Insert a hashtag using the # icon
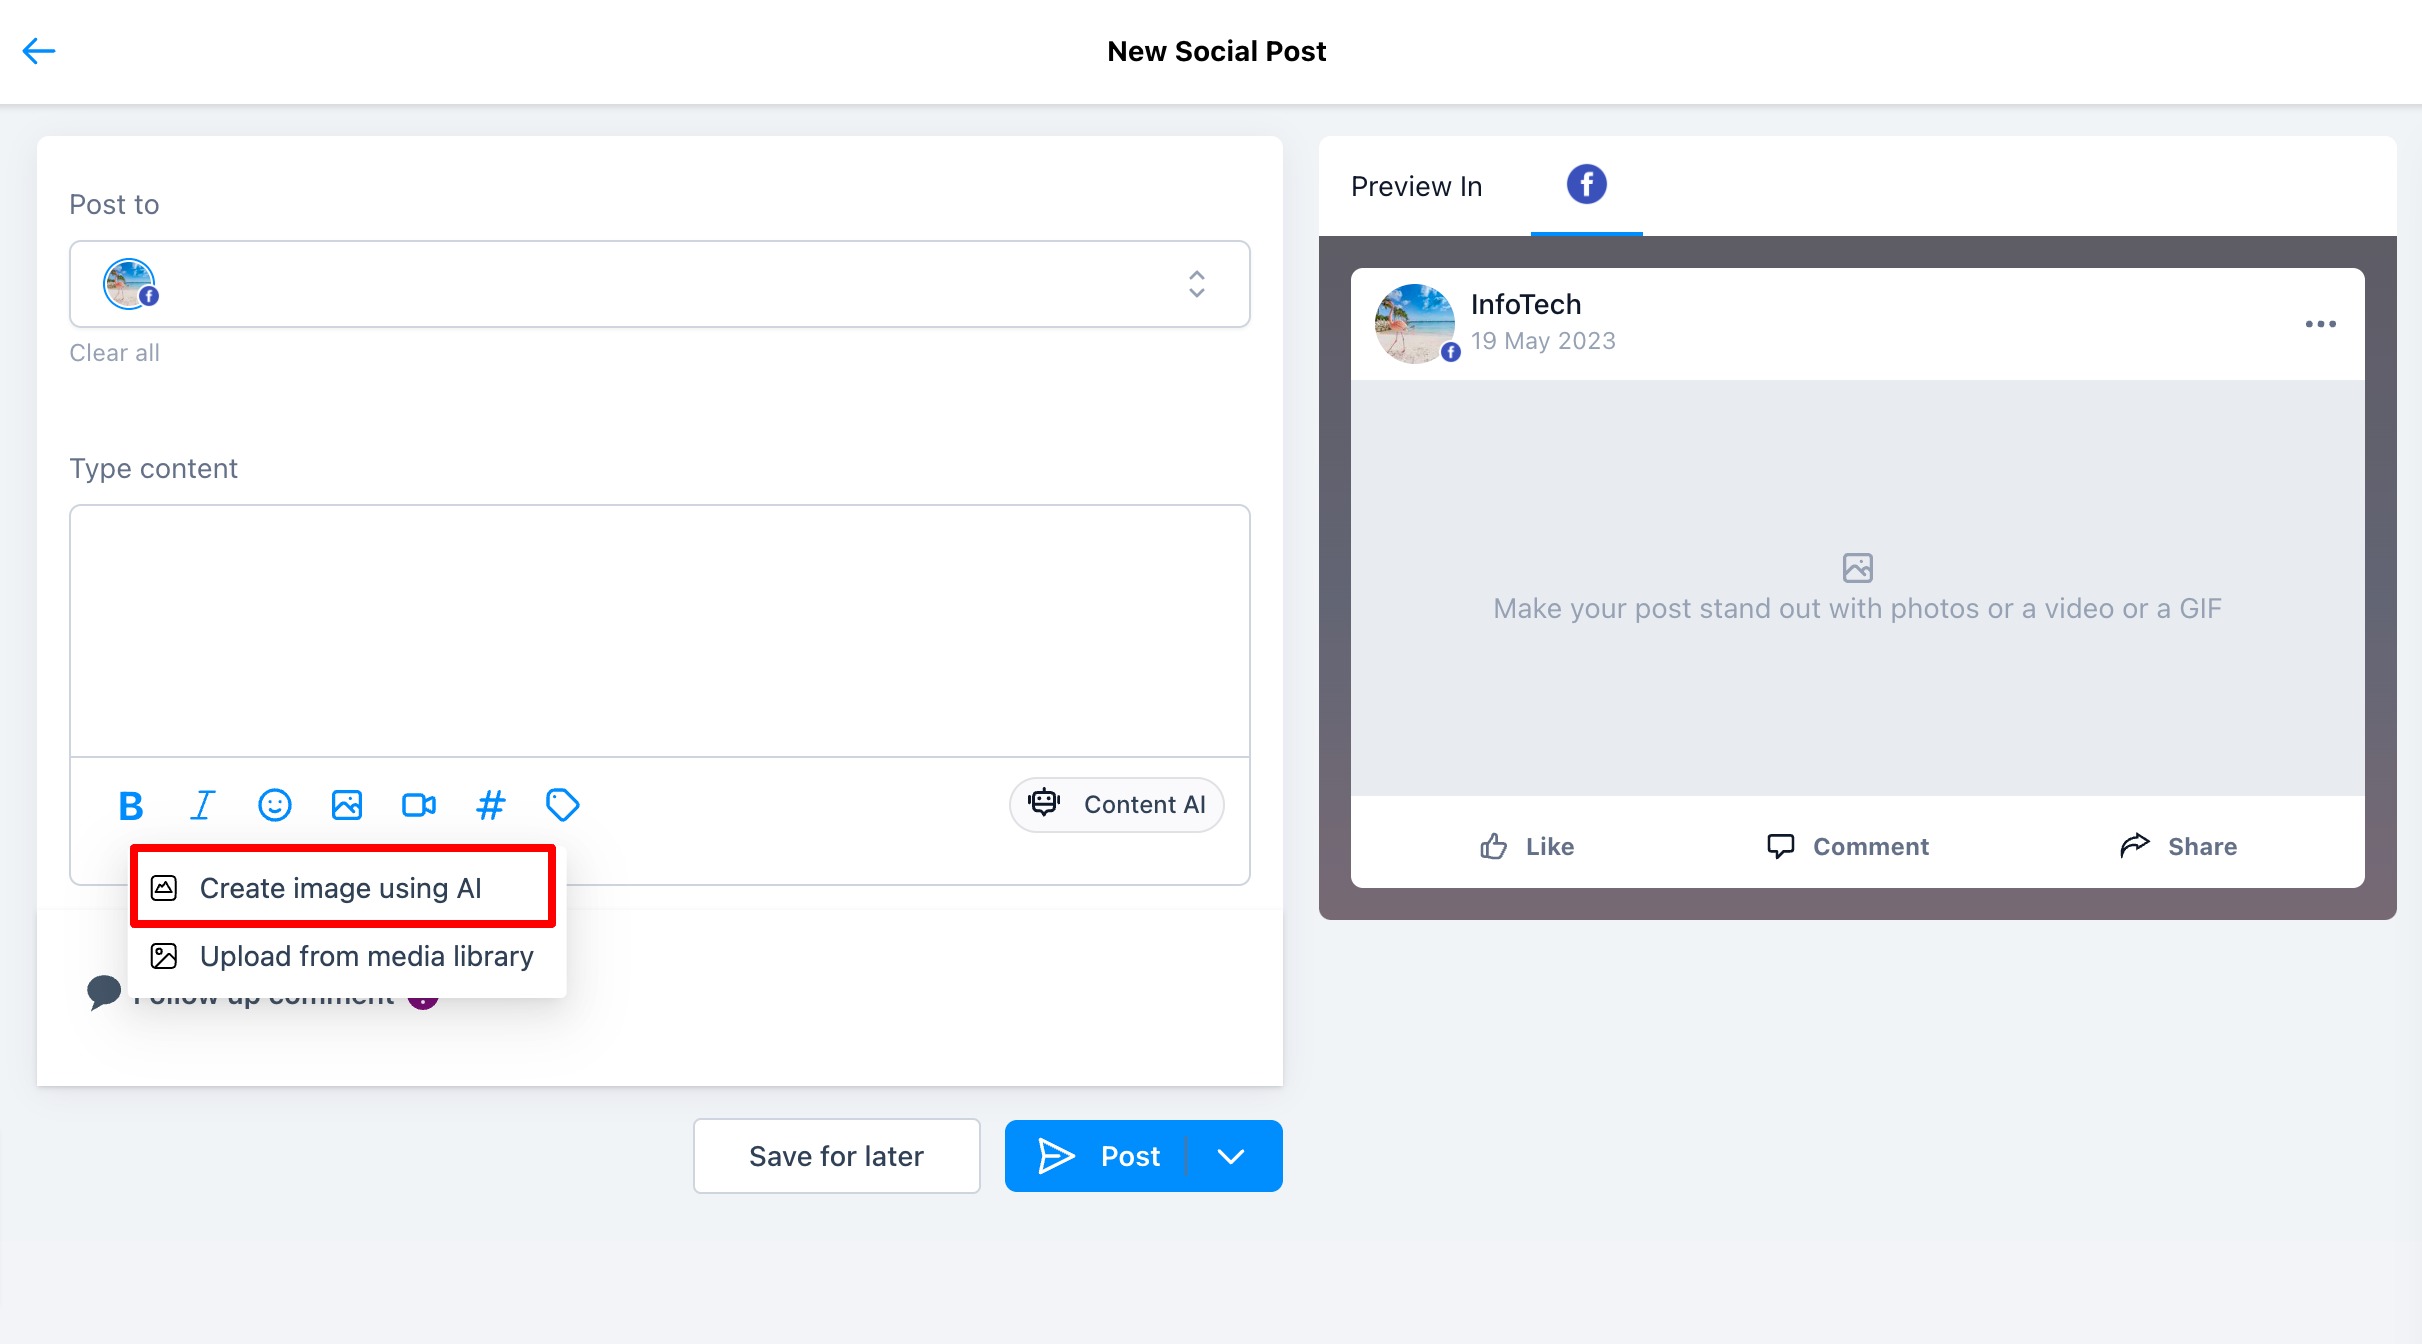This screenshot has height=1344, width=2422. pos(490,805)
